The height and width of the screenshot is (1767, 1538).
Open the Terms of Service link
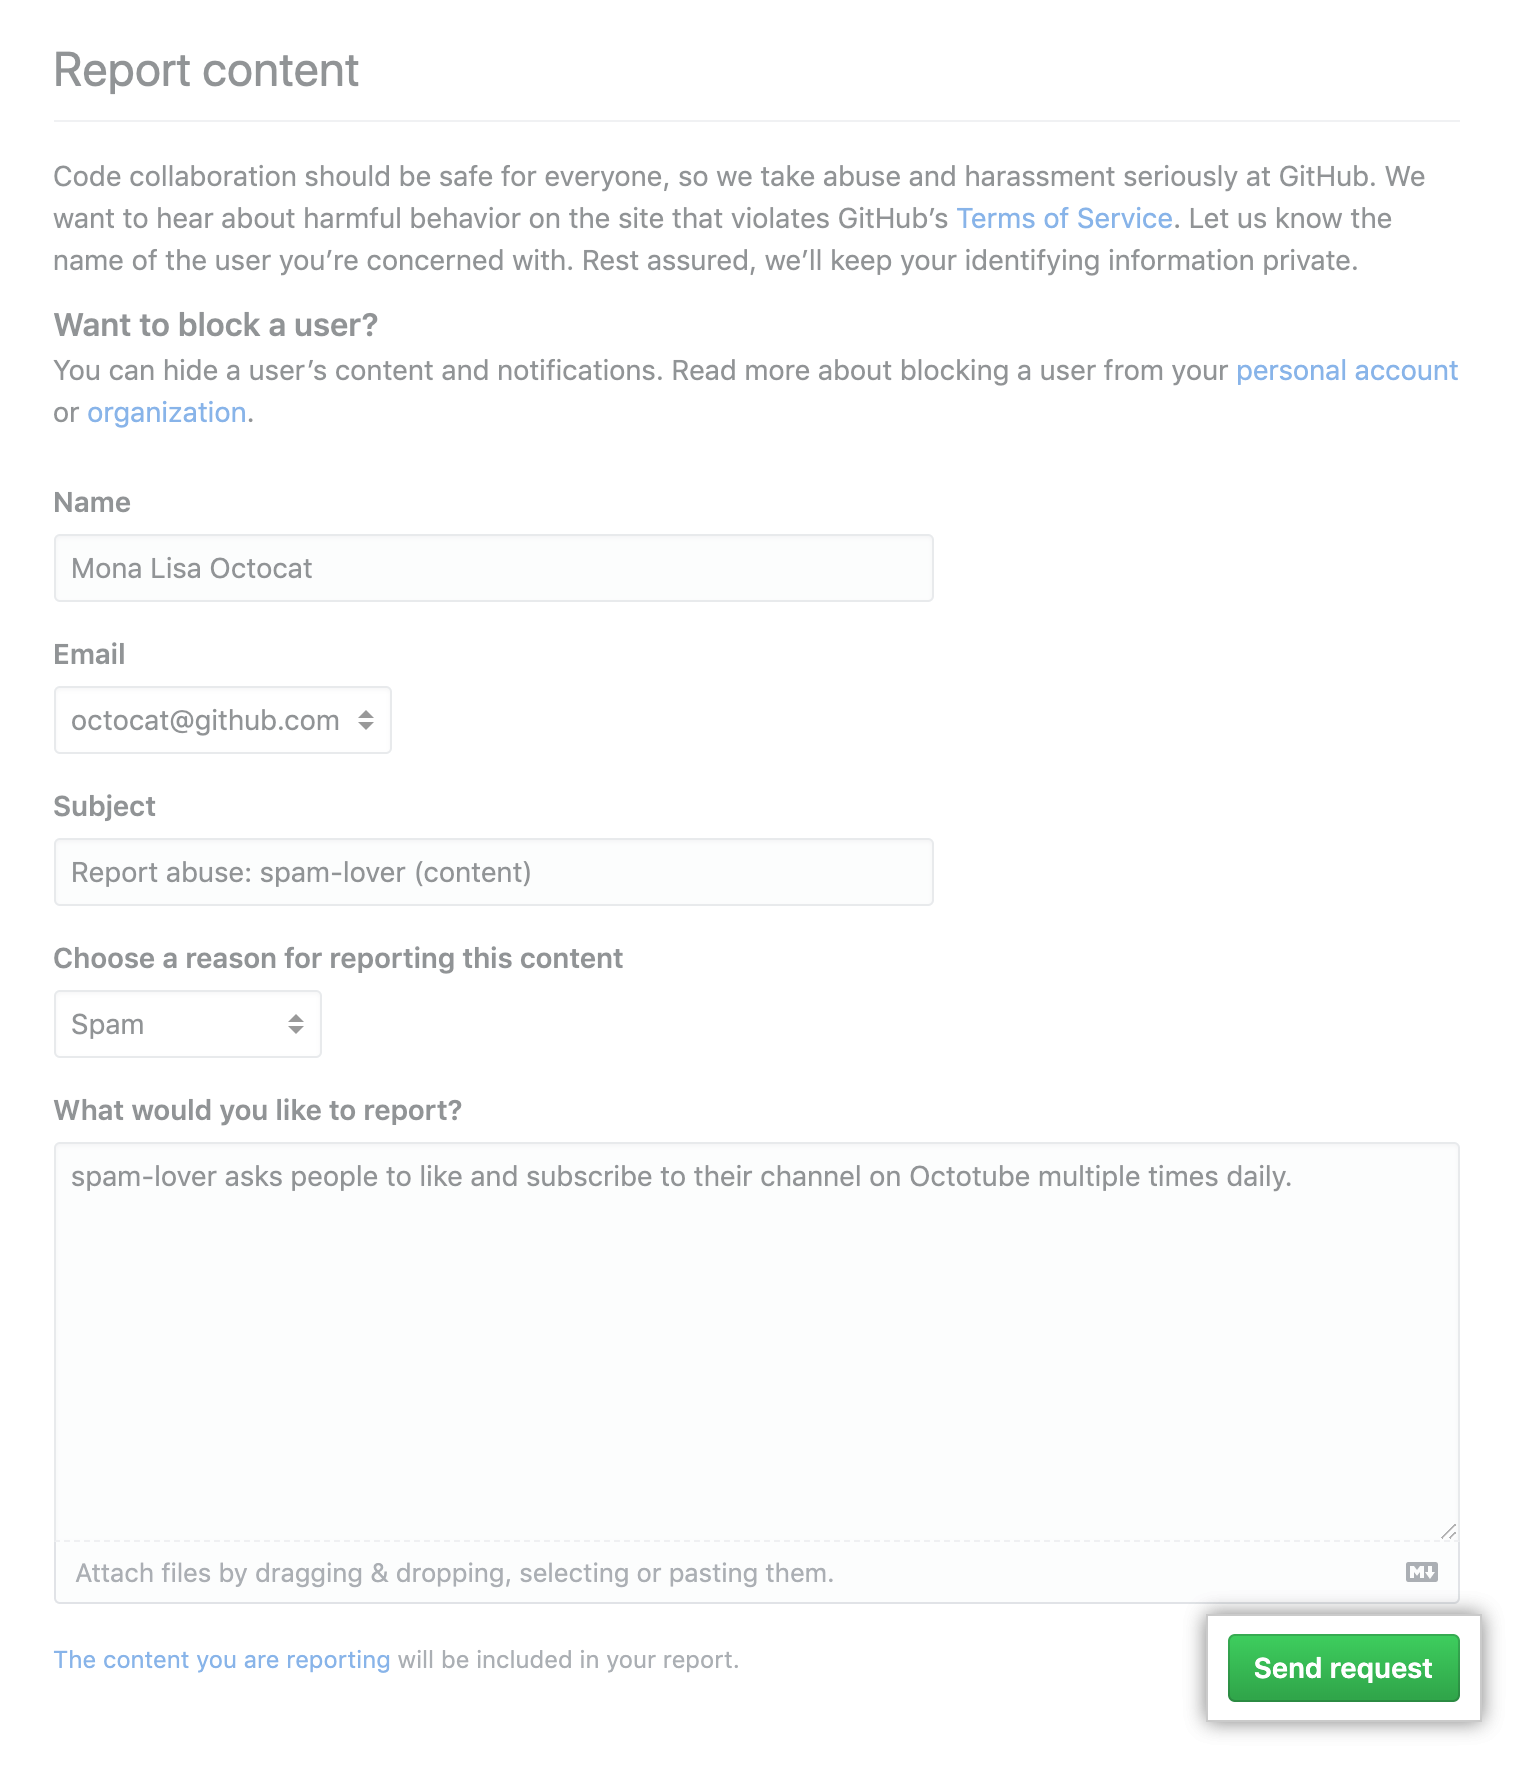click(1064, 218)
